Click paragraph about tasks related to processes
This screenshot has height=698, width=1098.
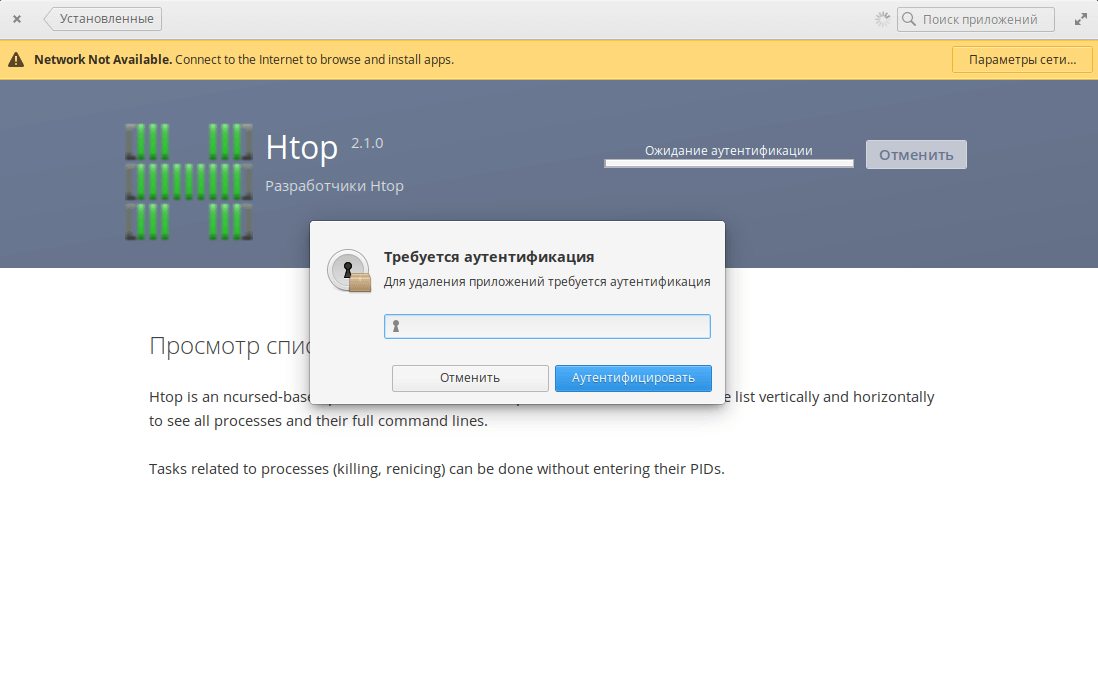[436, 469]
